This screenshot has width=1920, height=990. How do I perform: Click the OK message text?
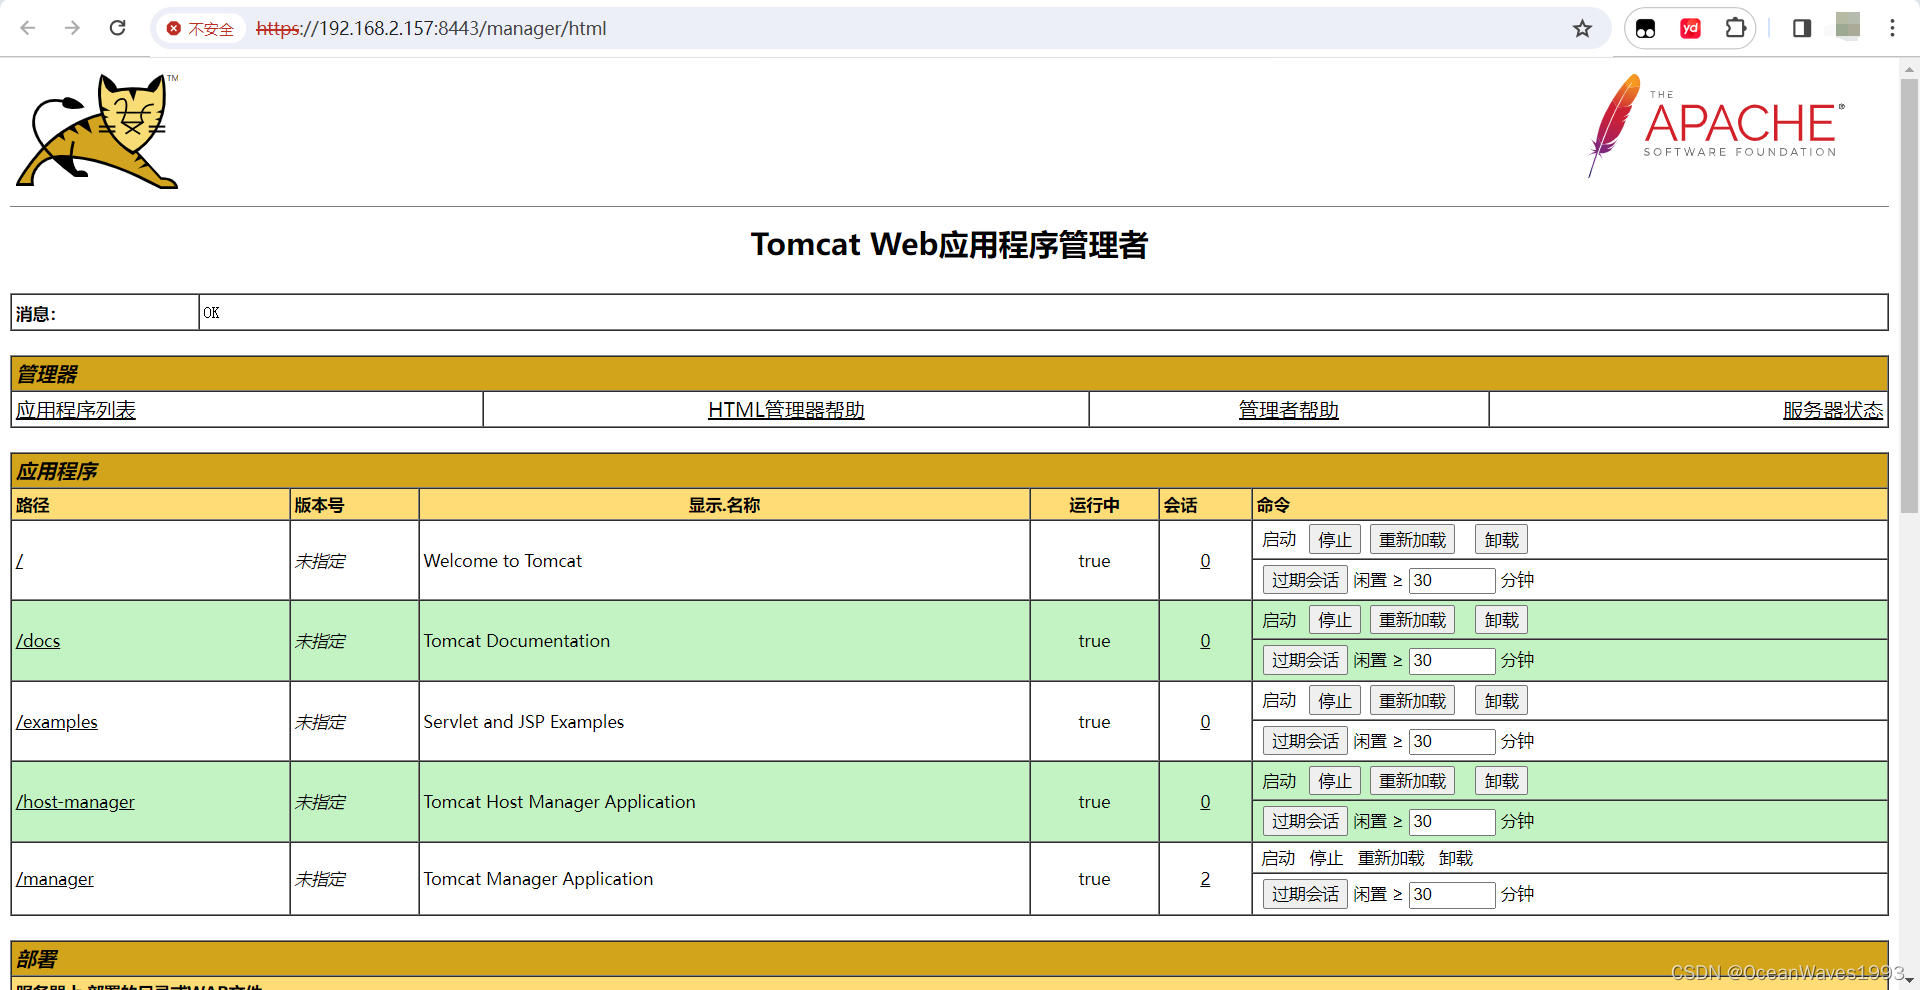pos(211,313)
